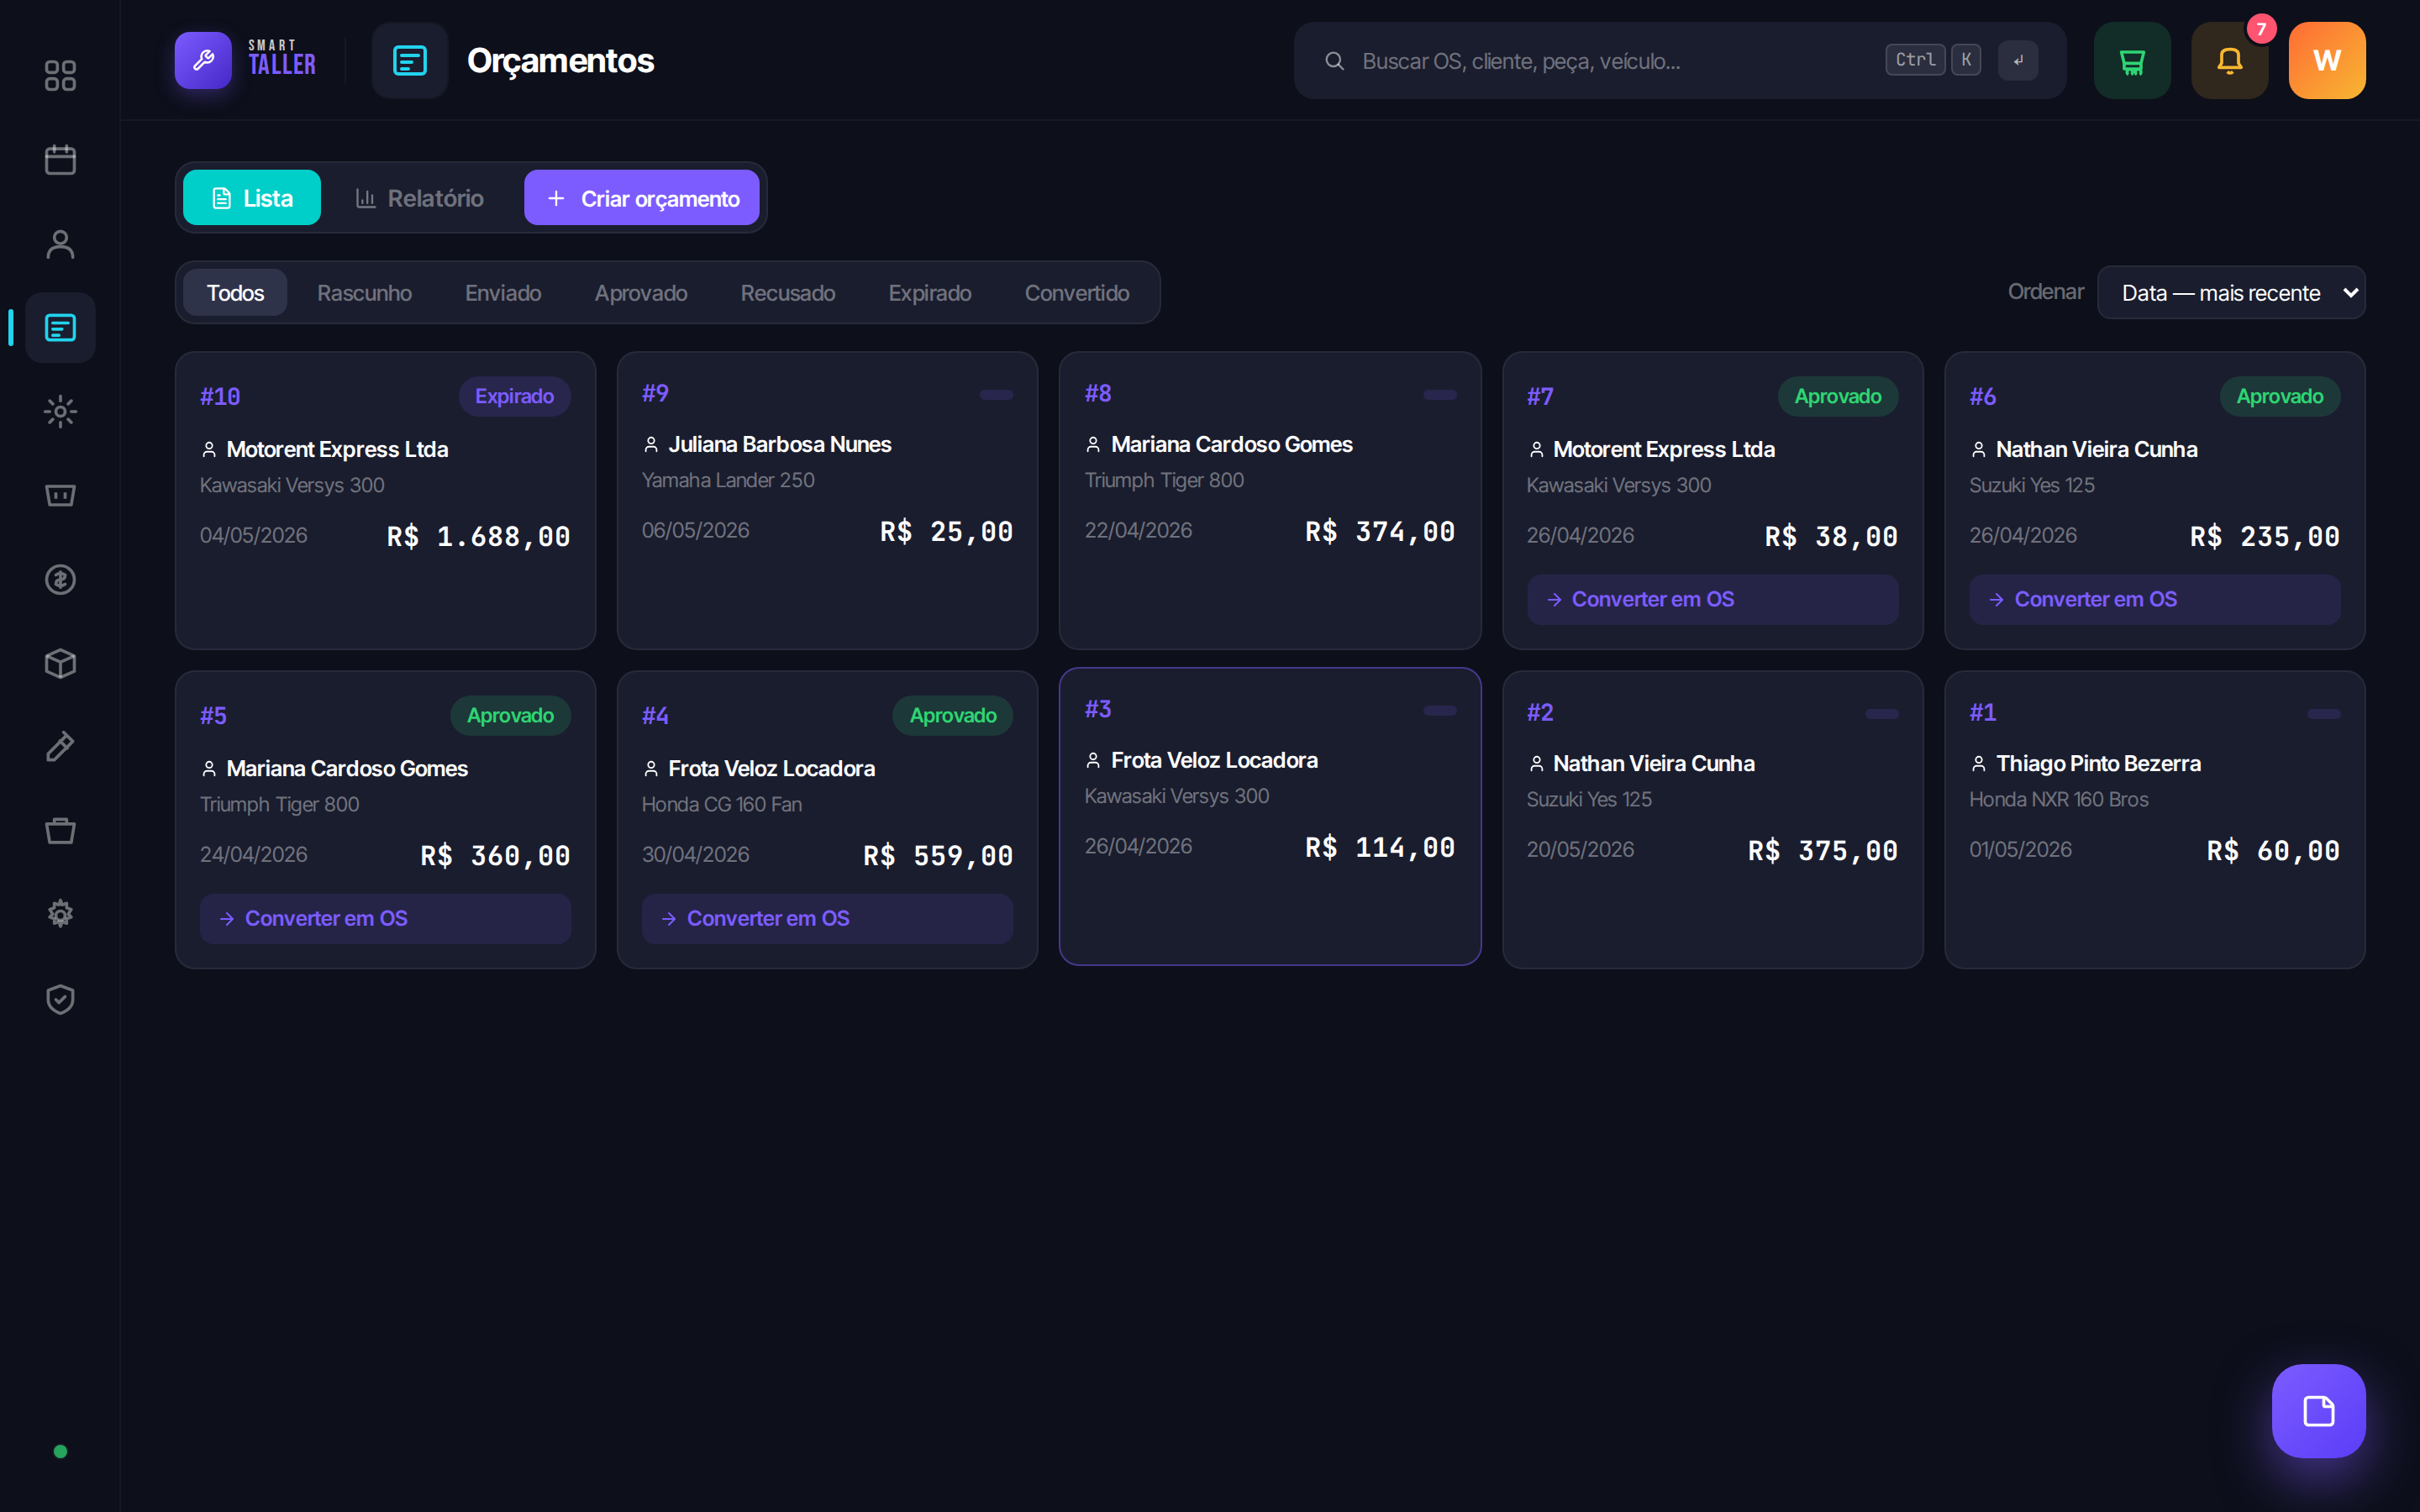Open the Ordenar sort dropdown

click(x=2231, y=292)
